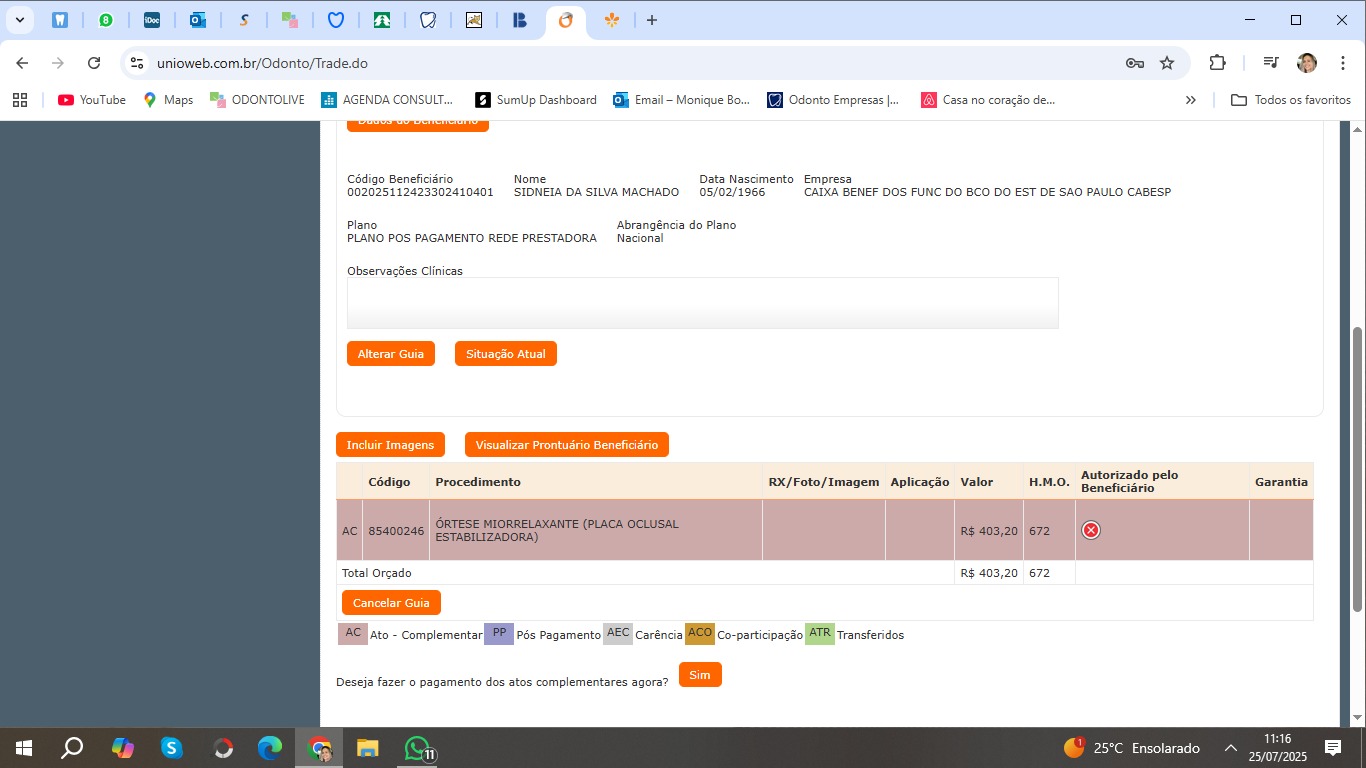The width and height of the screenshot is (1366, 768).
Task: Open the media control icon in toolbar
Action: click(x=1271, y=63)
